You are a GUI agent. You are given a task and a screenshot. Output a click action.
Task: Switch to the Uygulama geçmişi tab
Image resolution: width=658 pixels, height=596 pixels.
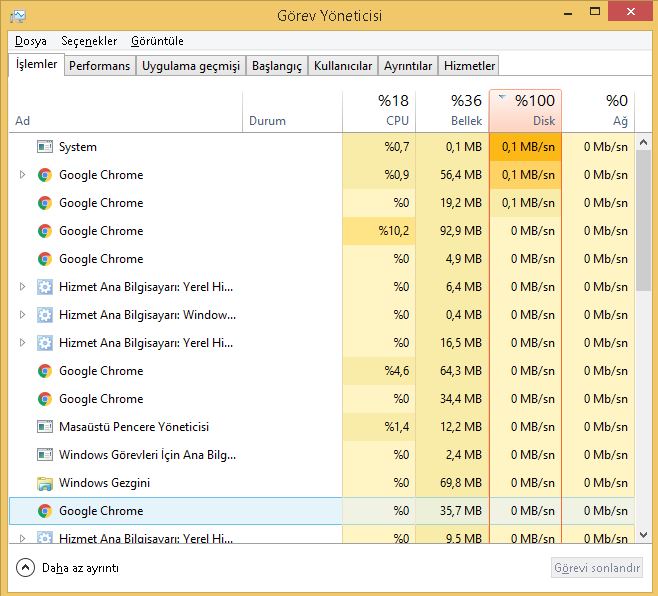pos(191,66)
